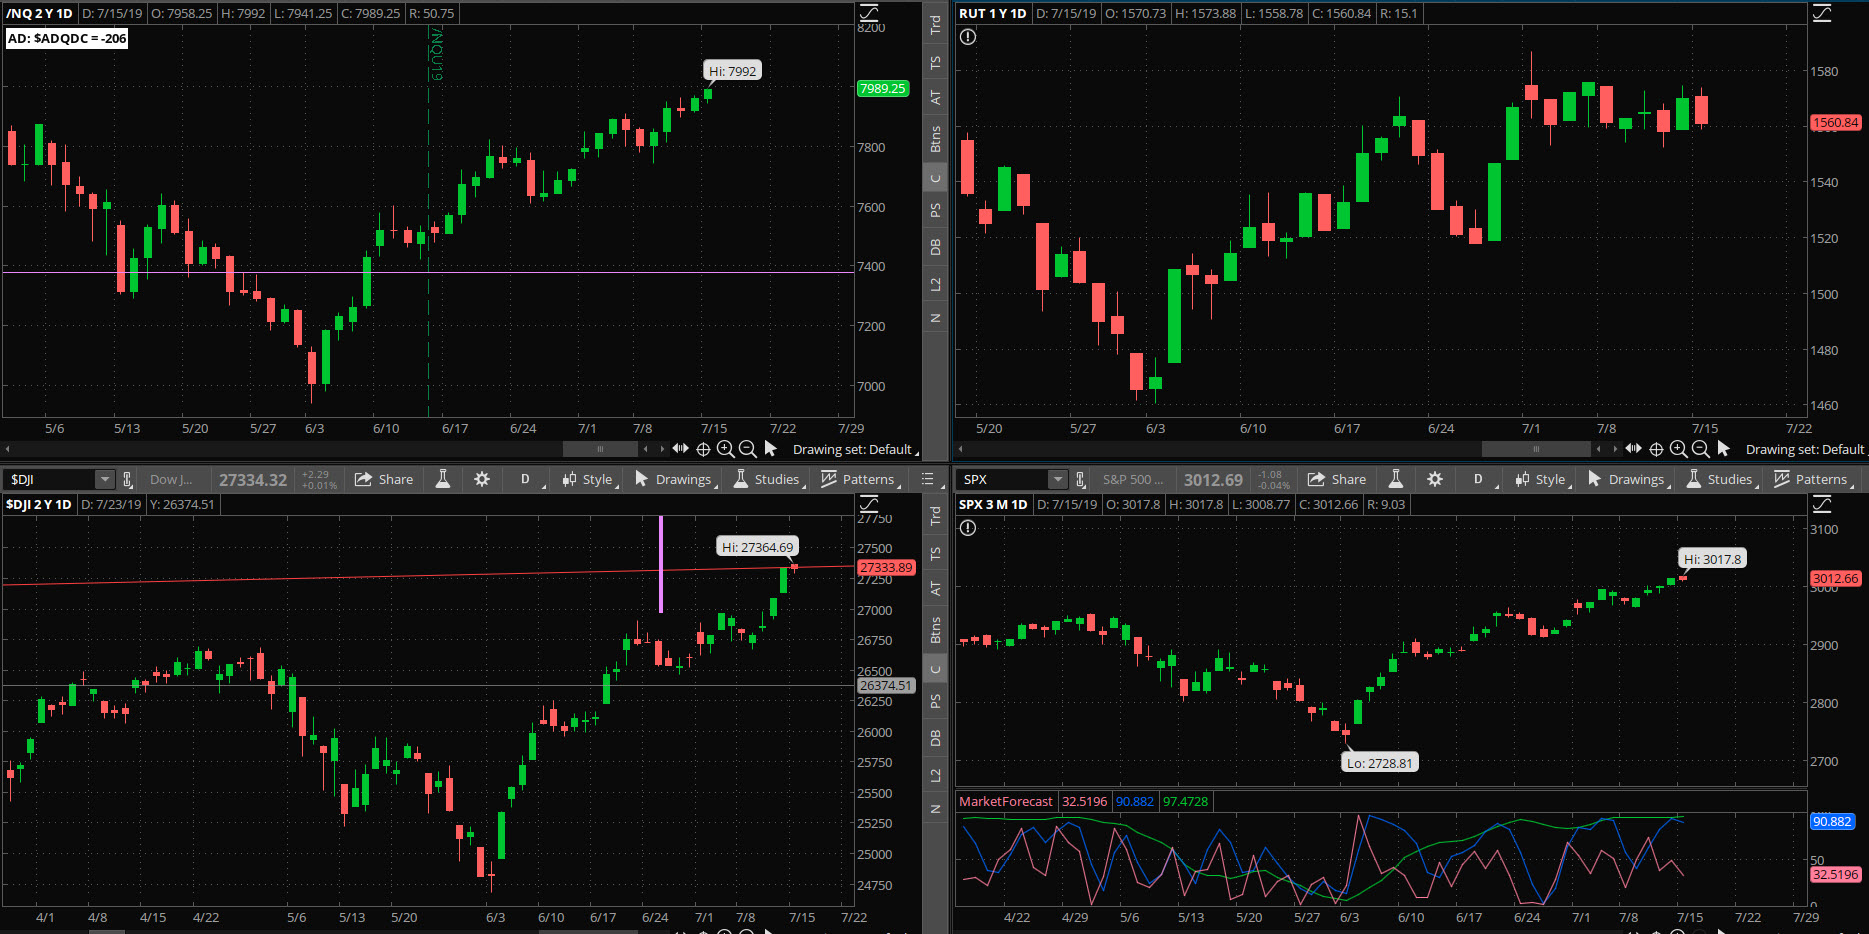Grab the RUT chart horizontal scrollbar thumb
Image resolution: width=1869 pixels, height=934 pixels.
coord(1536,448)
